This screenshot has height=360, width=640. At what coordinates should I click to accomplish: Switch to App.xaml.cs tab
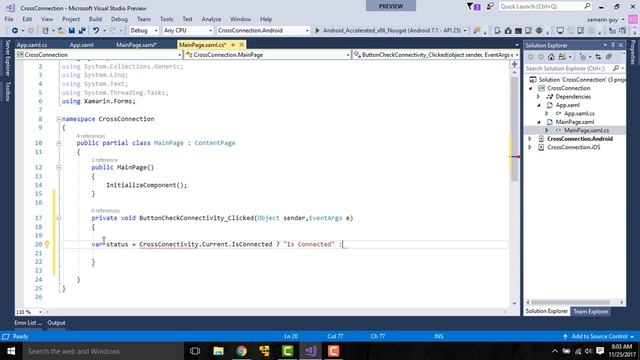(32, 45)
